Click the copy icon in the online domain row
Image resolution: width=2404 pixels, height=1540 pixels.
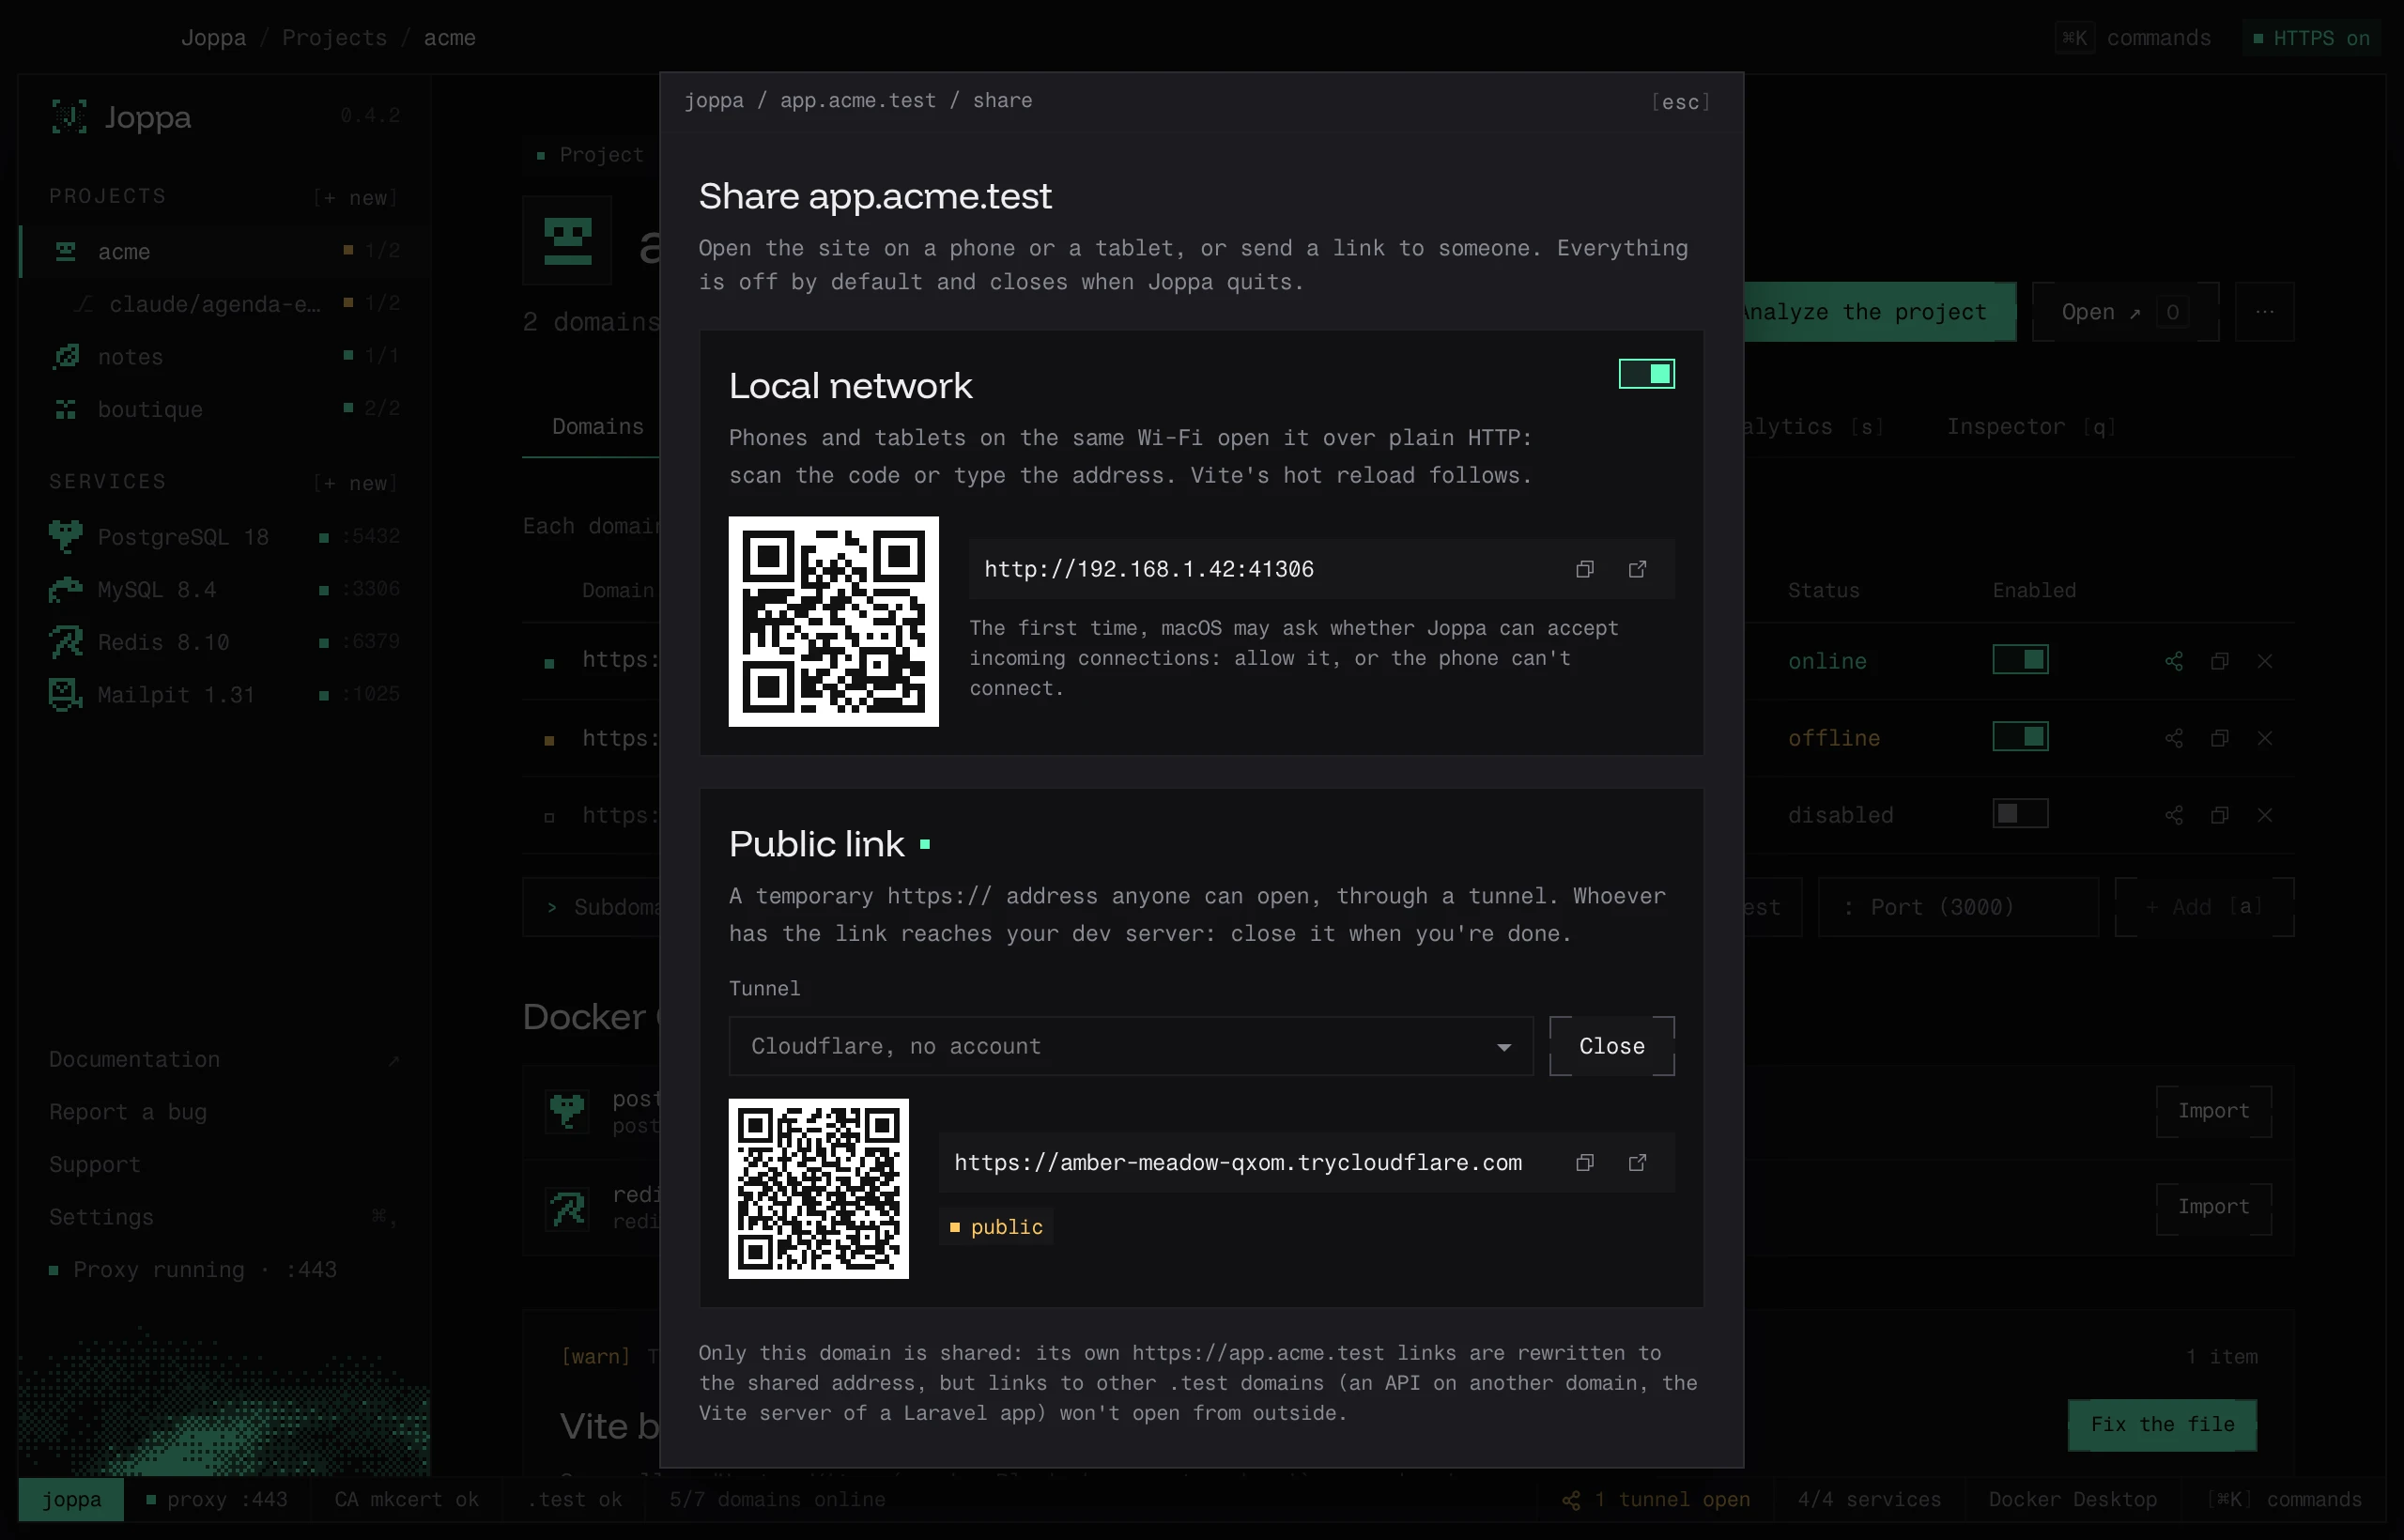pyautogui.click(x=2219, y=661)
